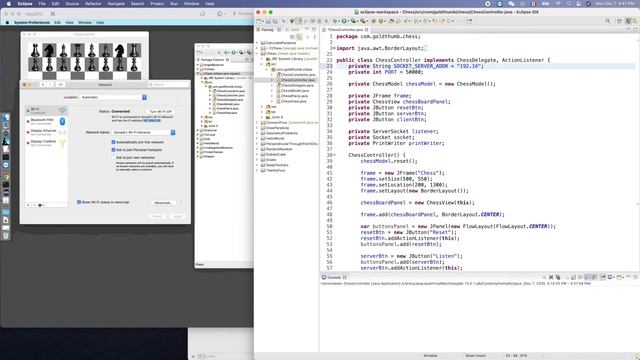Select ChessController.java in Package Explorer
640x360 pixels.
pos(298,80)
